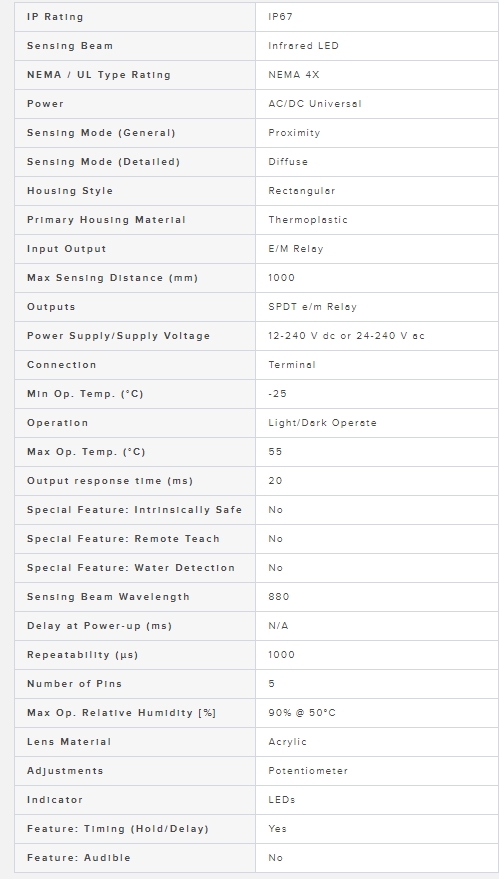The width and height of the screenshot is (499, 879).
Task: Click the Potentiometer adjustments value
Action: tap(308, 771)
